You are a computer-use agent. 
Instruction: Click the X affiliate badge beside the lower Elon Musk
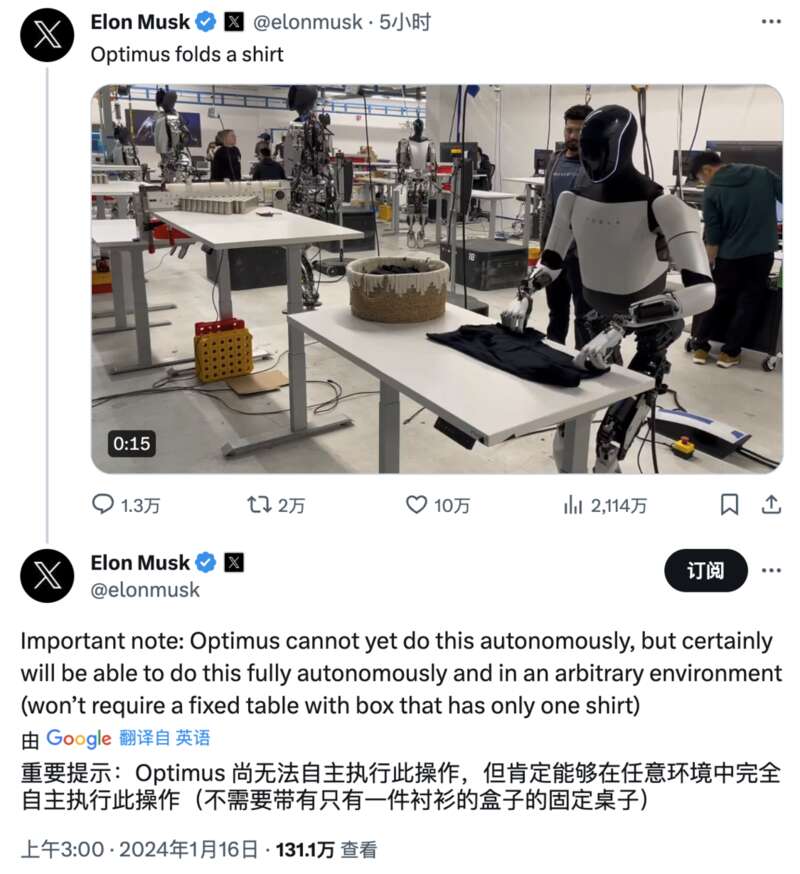[234, 562]
